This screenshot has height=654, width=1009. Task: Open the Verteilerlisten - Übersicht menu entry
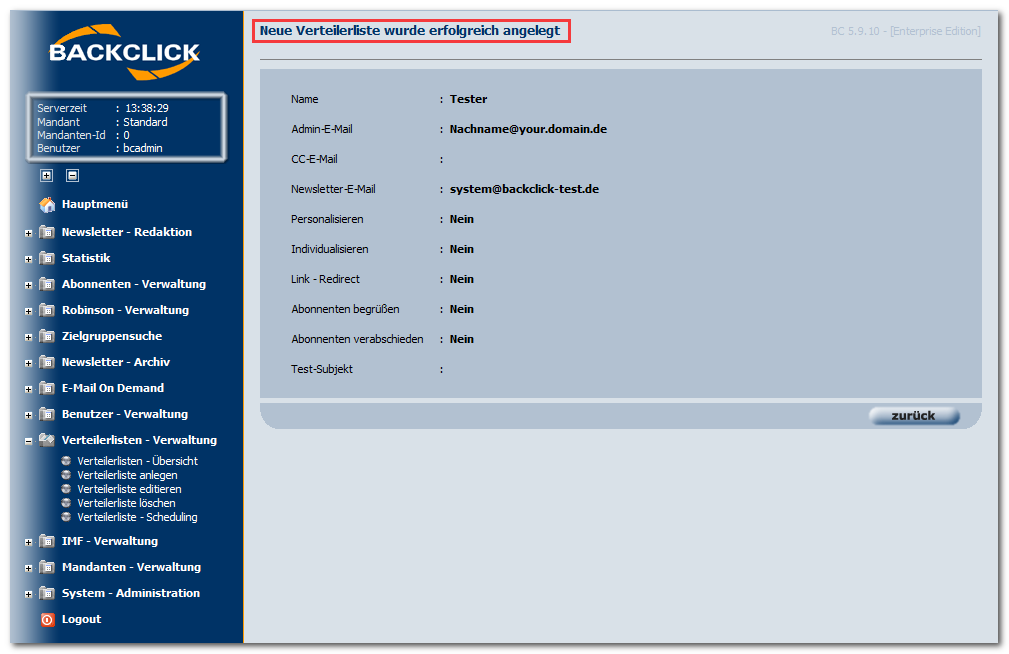(x=137, y=461)
